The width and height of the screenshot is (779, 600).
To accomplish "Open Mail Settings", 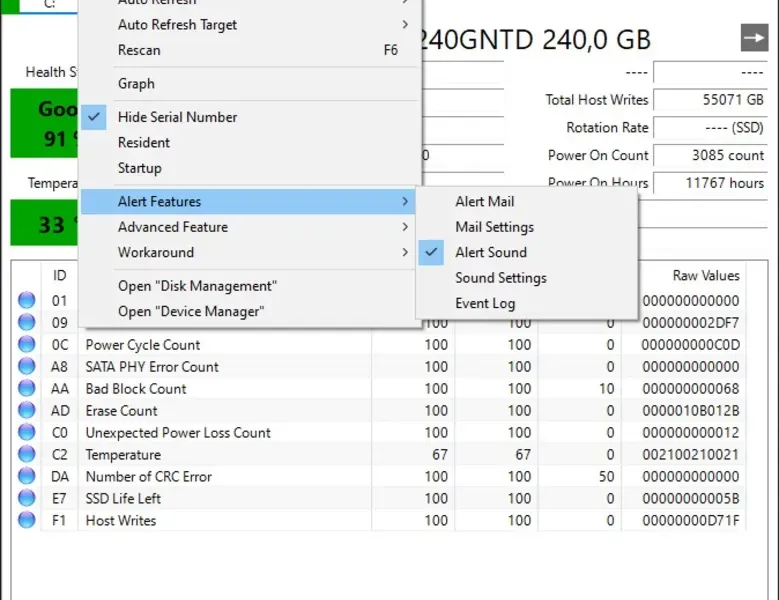I will [527, 227].
